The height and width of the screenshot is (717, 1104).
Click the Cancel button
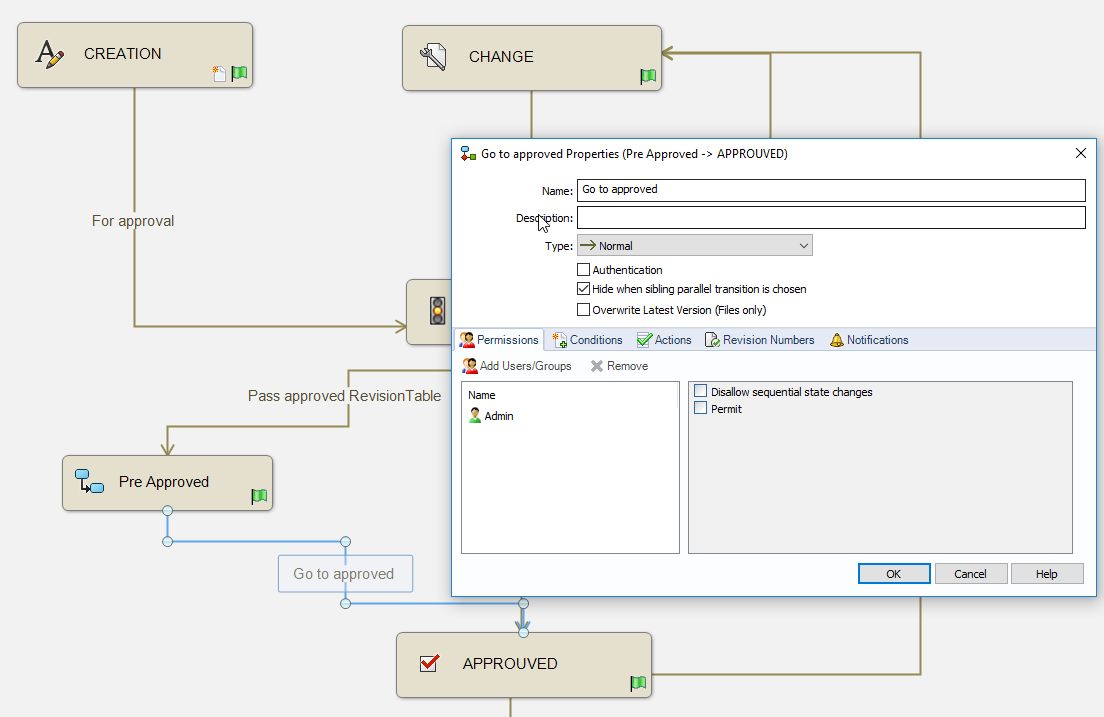pos(970,574)
